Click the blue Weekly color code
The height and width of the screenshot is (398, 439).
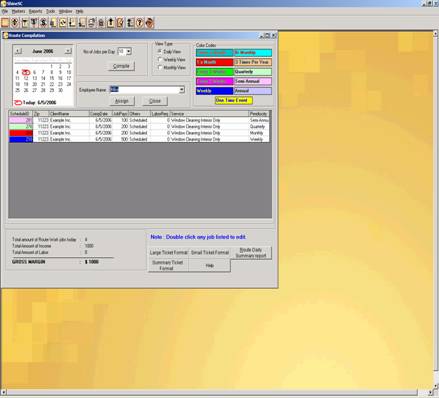point(214,91)
